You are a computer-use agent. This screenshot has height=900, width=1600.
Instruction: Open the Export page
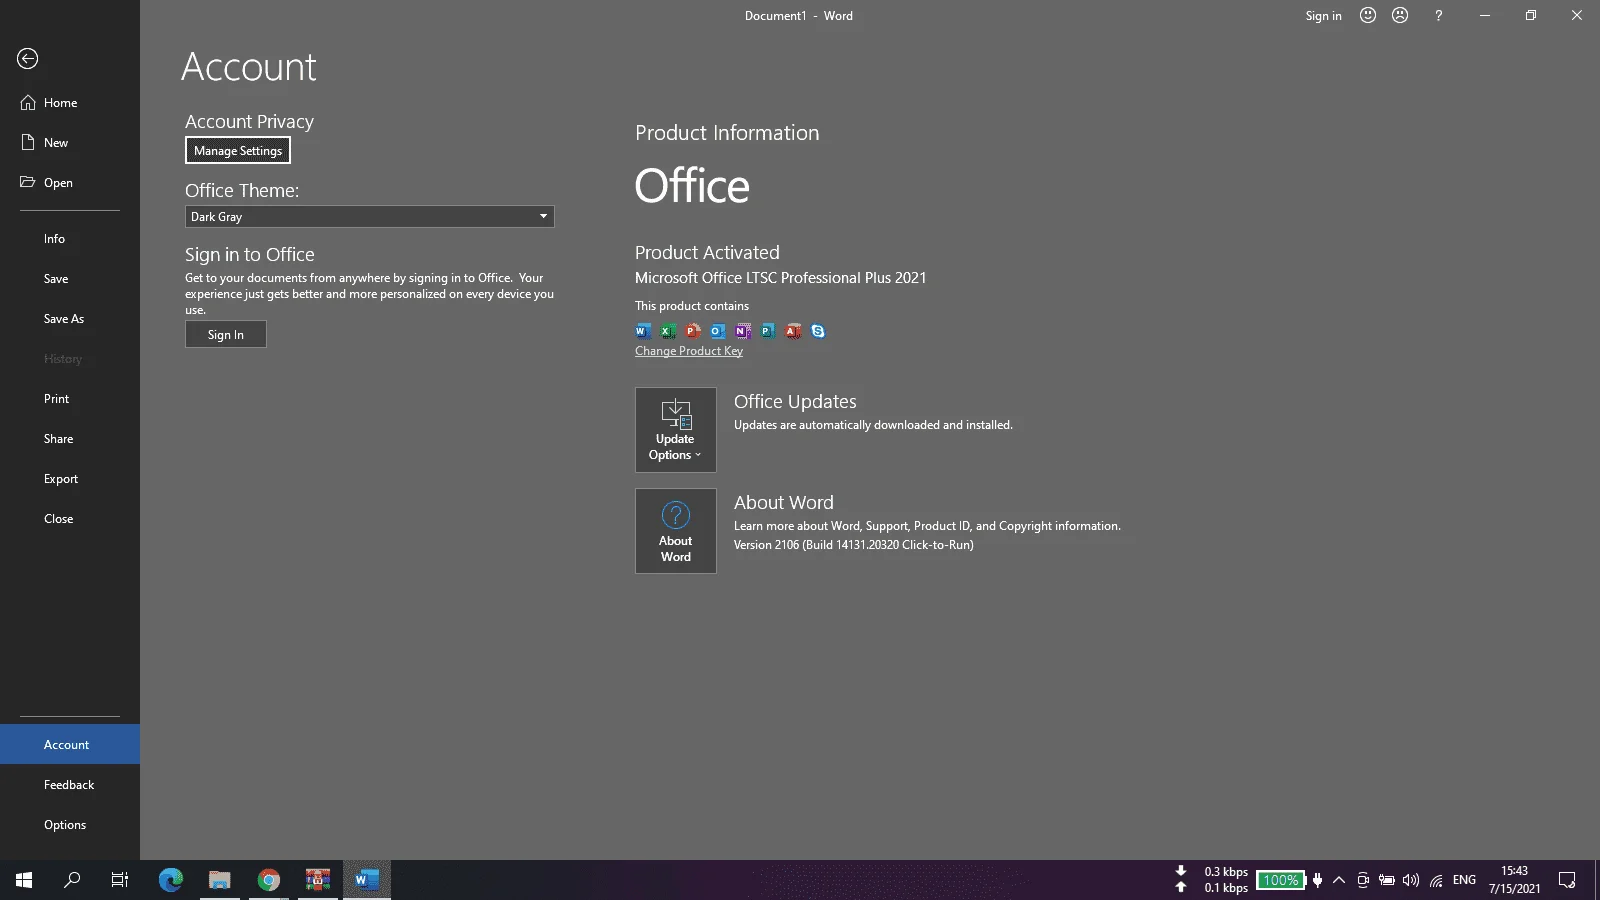tap(70, 479)
